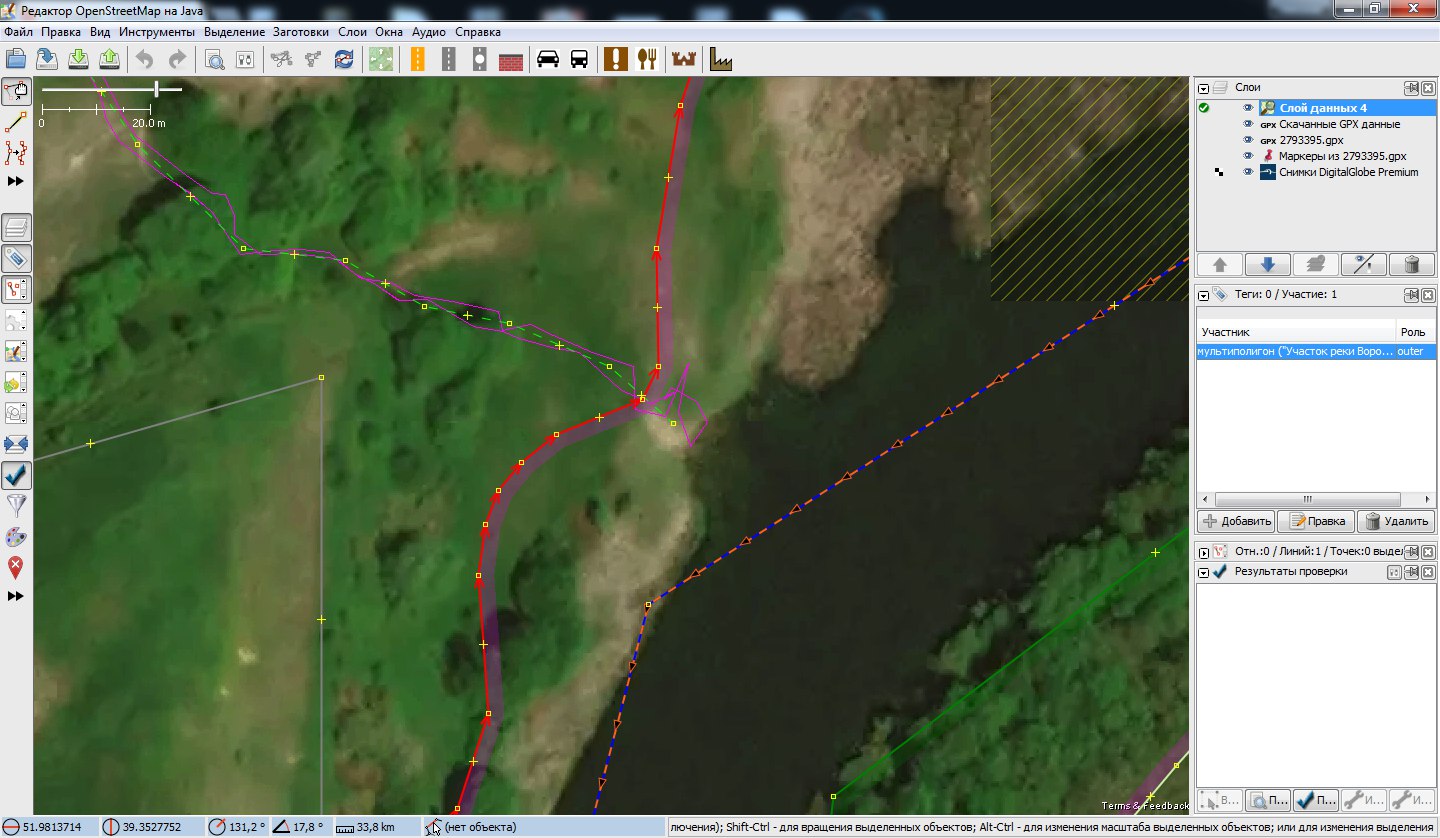Image resolution: width=1440 pixels, height=838 pixels.
Task: Expand the selection Отн.:0 panel
Action: click(x=1204, y=551)
